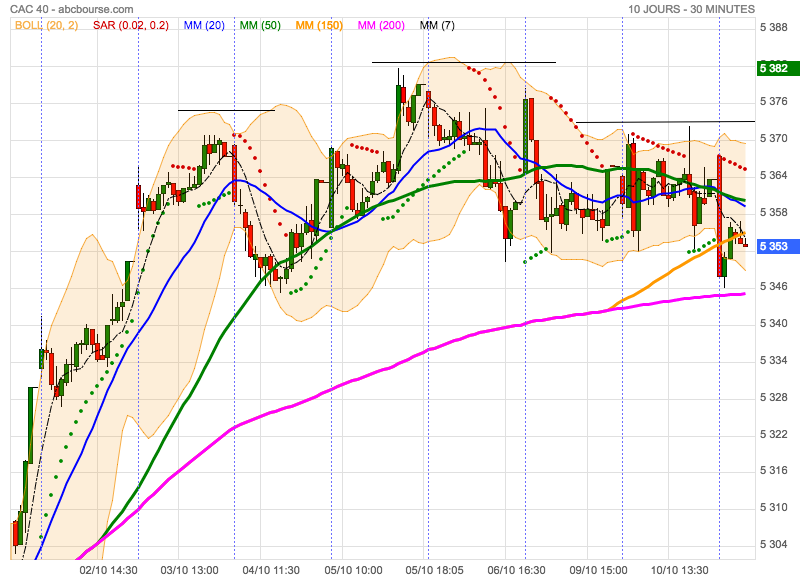The image size is (800, 580).
Task: Click the 5 322 price axis label
Action: (x=773, y=435)
